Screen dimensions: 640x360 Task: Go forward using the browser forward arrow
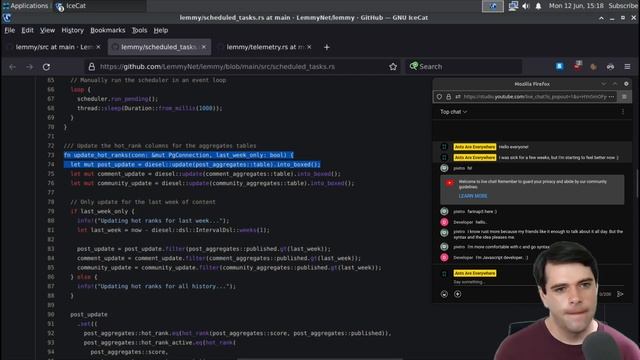pyautogui.click(x=29, y=67)
